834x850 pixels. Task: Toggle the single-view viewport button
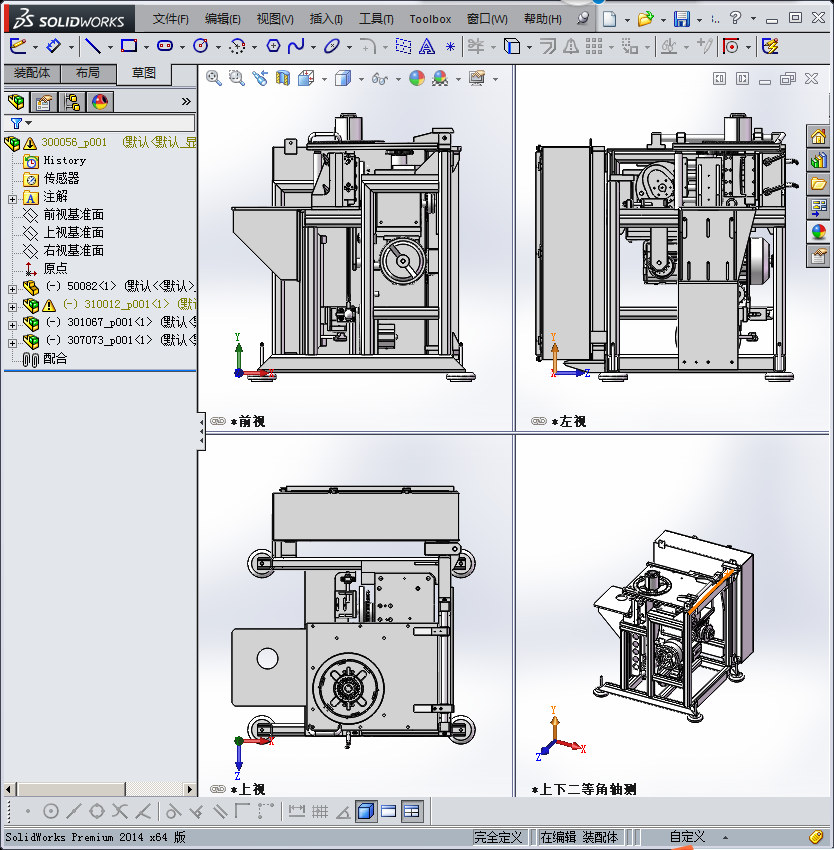[366, 811]
